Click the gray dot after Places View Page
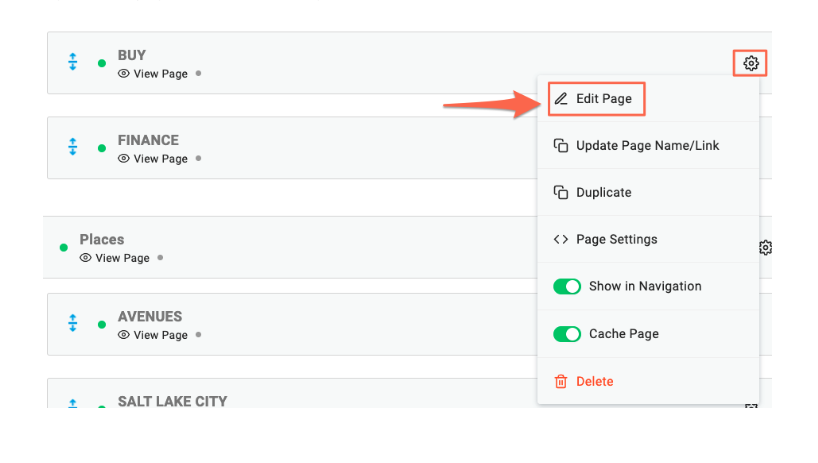Viewport: 818px width, 463px height. point(160,257)
